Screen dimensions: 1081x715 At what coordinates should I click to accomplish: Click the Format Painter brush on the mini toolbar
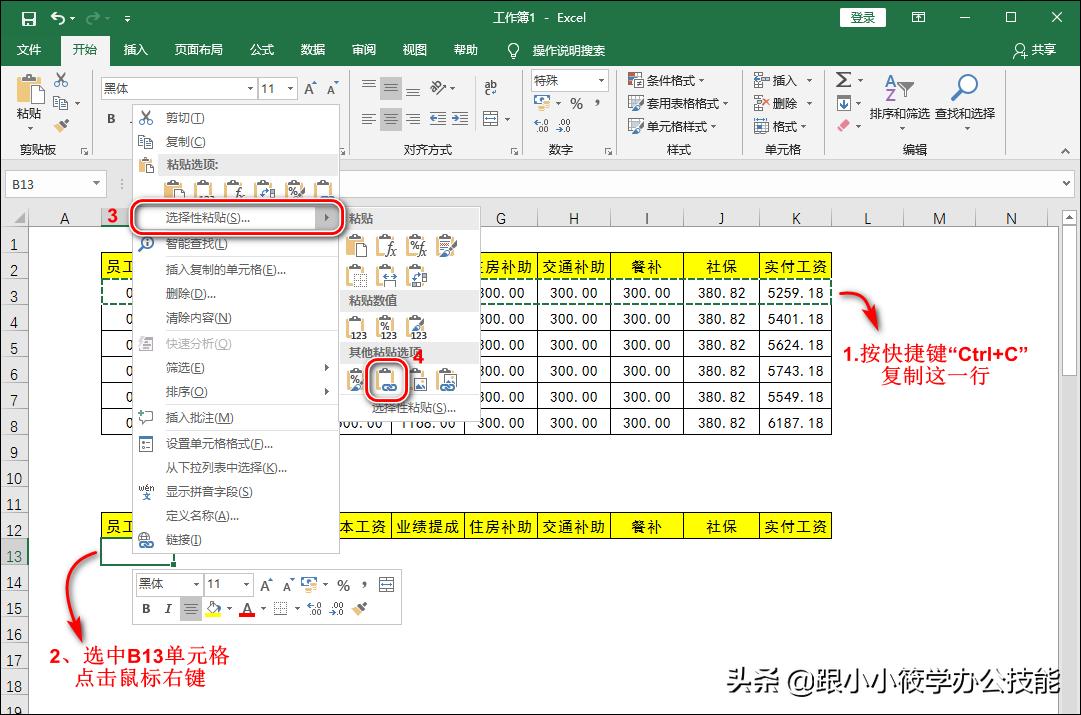click(361, 608)
